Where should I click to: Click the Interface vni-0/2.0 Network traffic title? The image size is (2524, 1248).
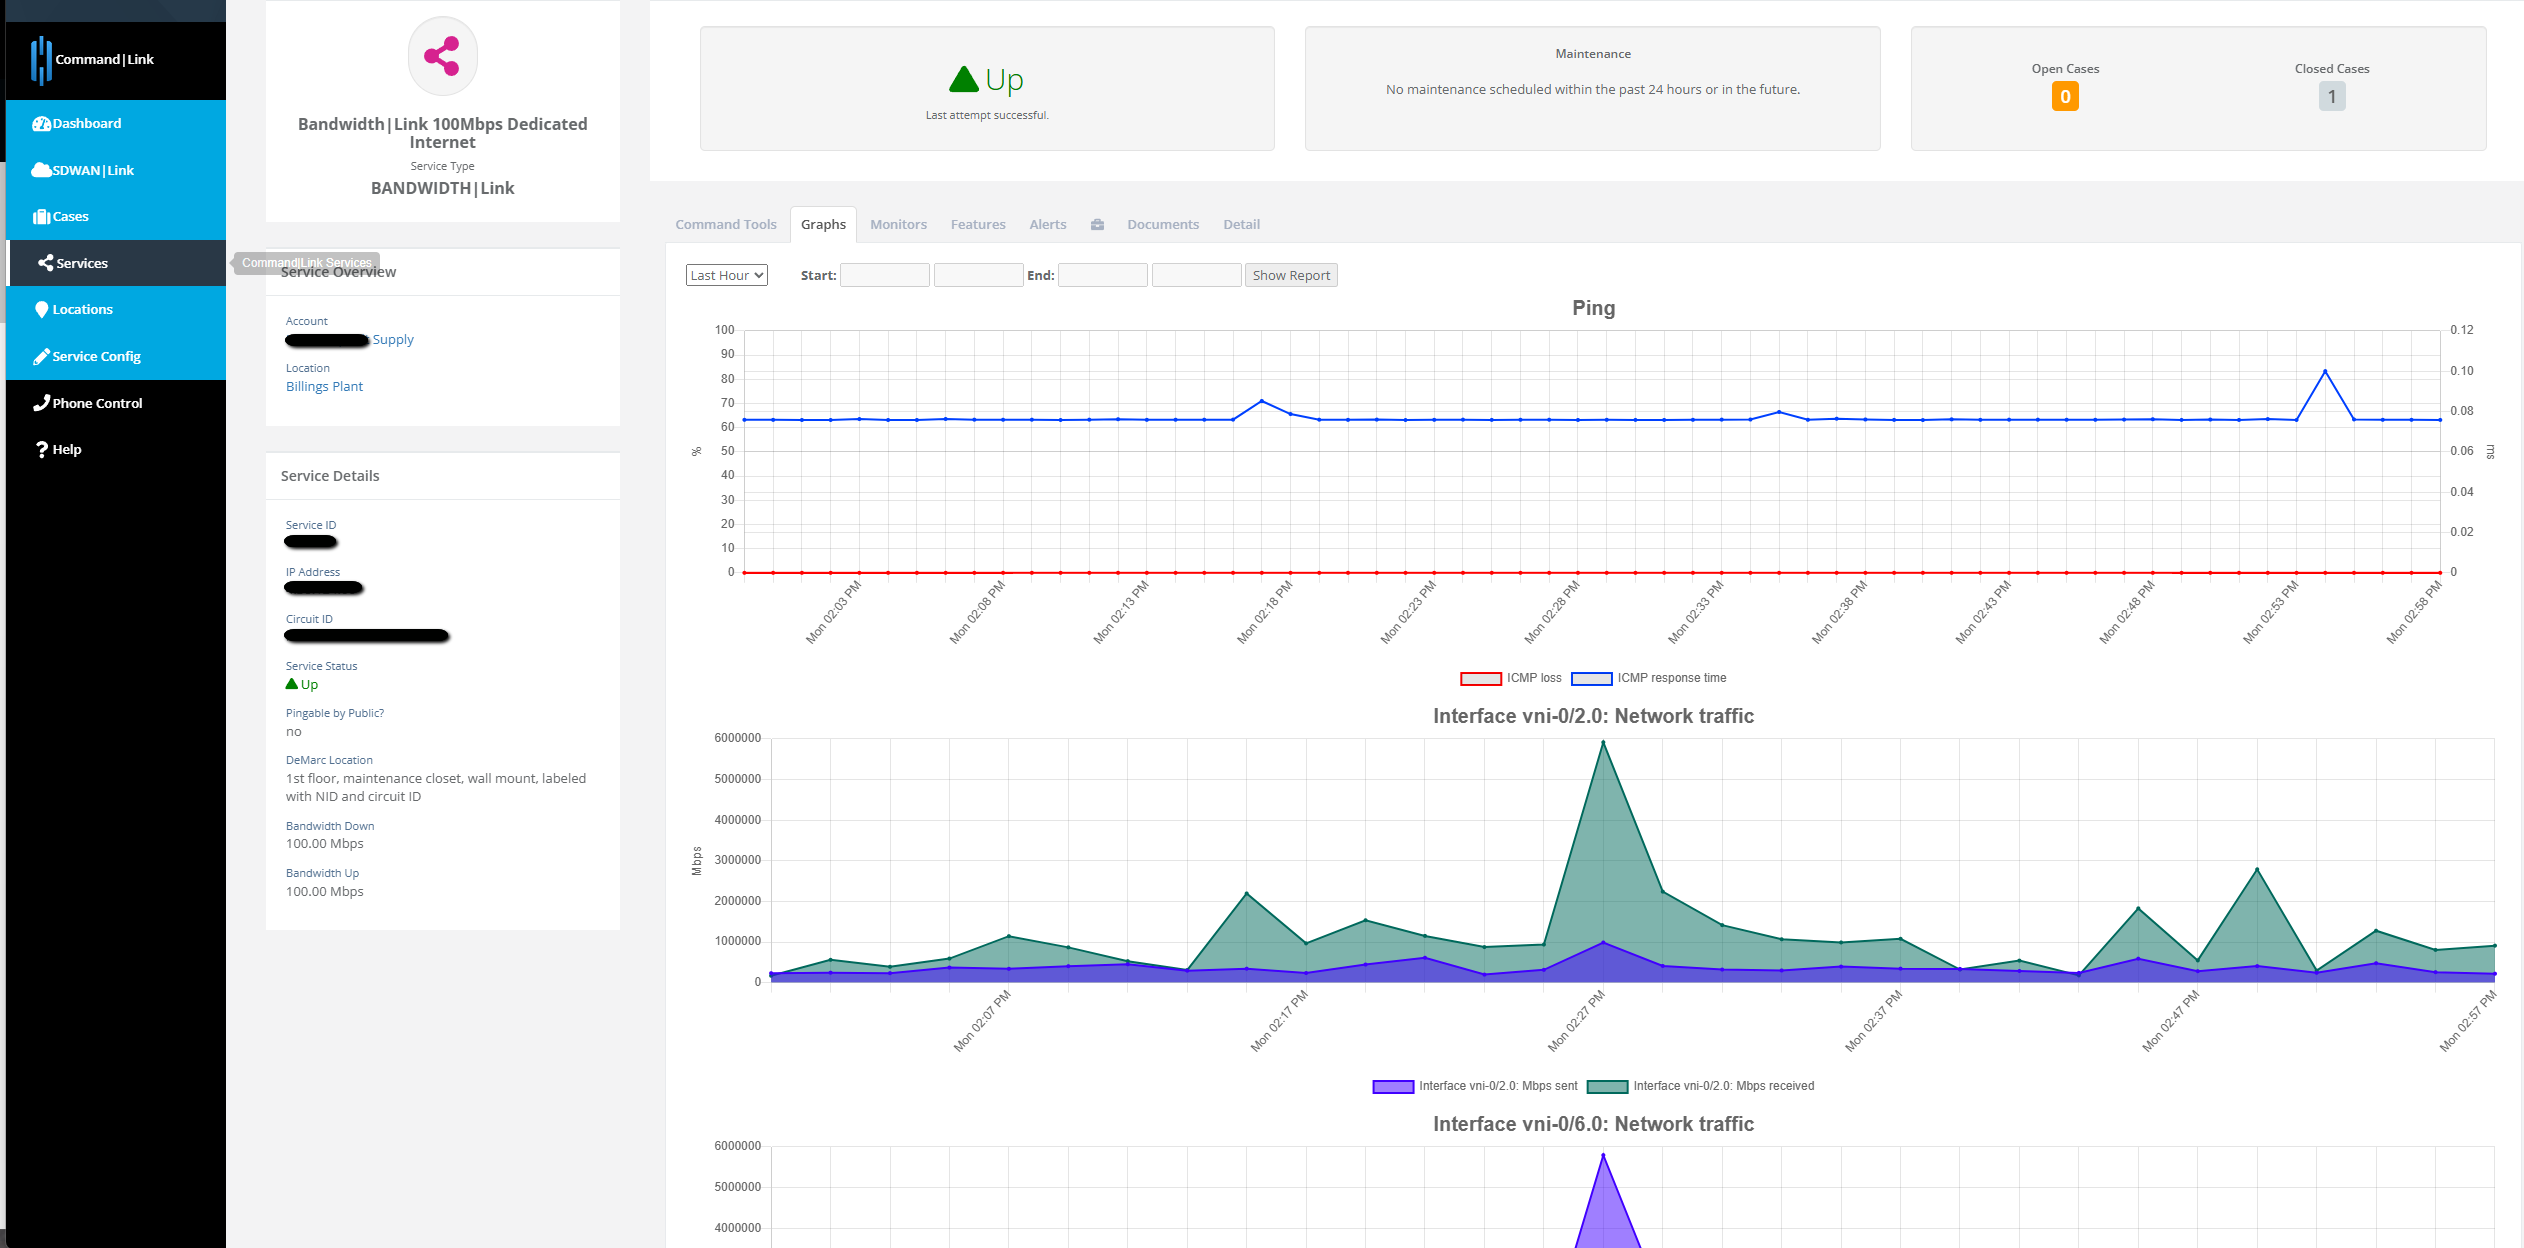click(1593, 716)
